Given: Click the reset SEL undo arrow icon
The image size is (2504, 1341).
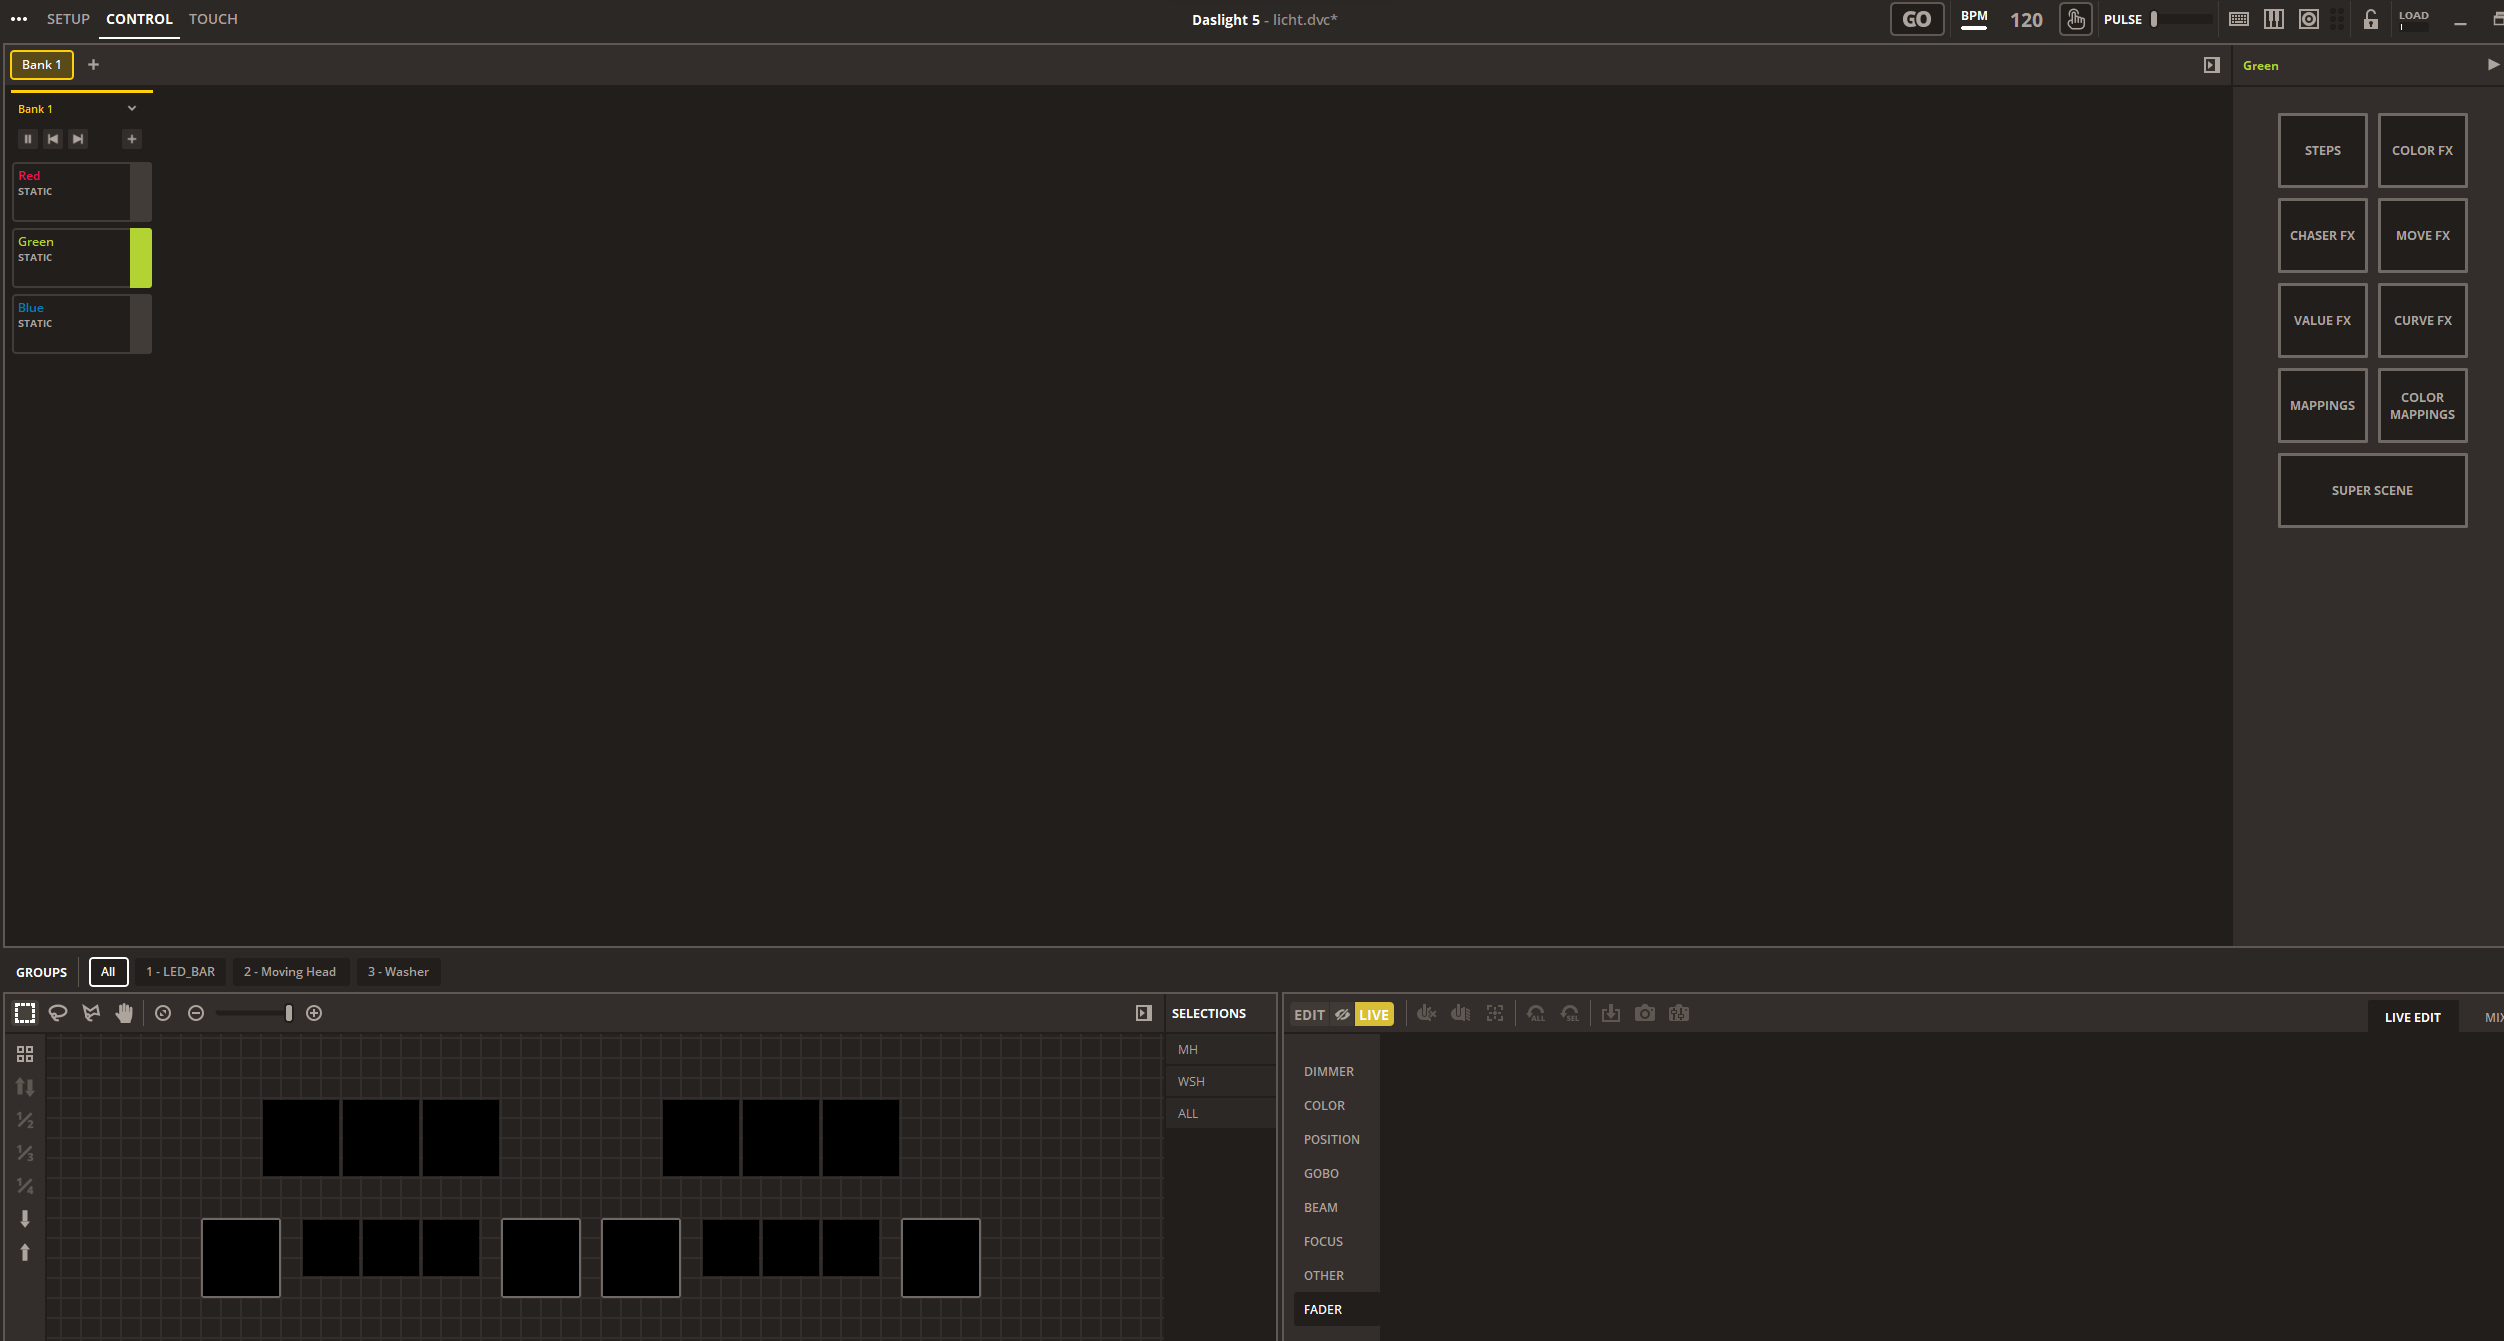Looking at the screenshot, I should pyautogui.click(x=1570, y=1013).
